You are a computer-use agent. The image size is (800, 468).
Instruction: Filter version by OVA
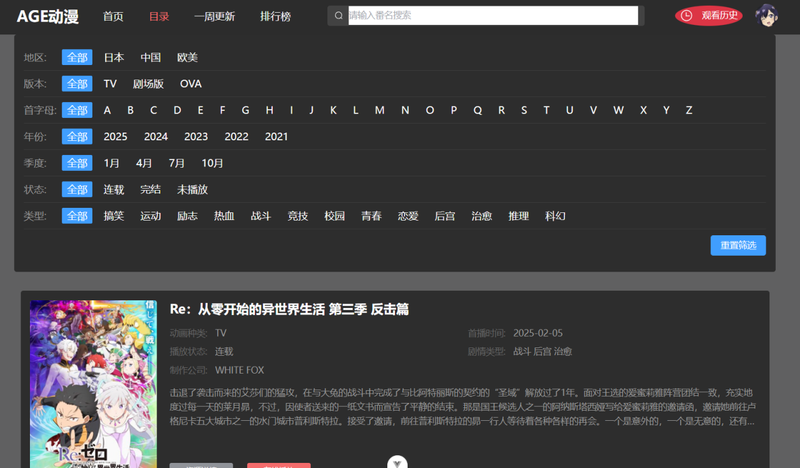(x=191, y=84)
